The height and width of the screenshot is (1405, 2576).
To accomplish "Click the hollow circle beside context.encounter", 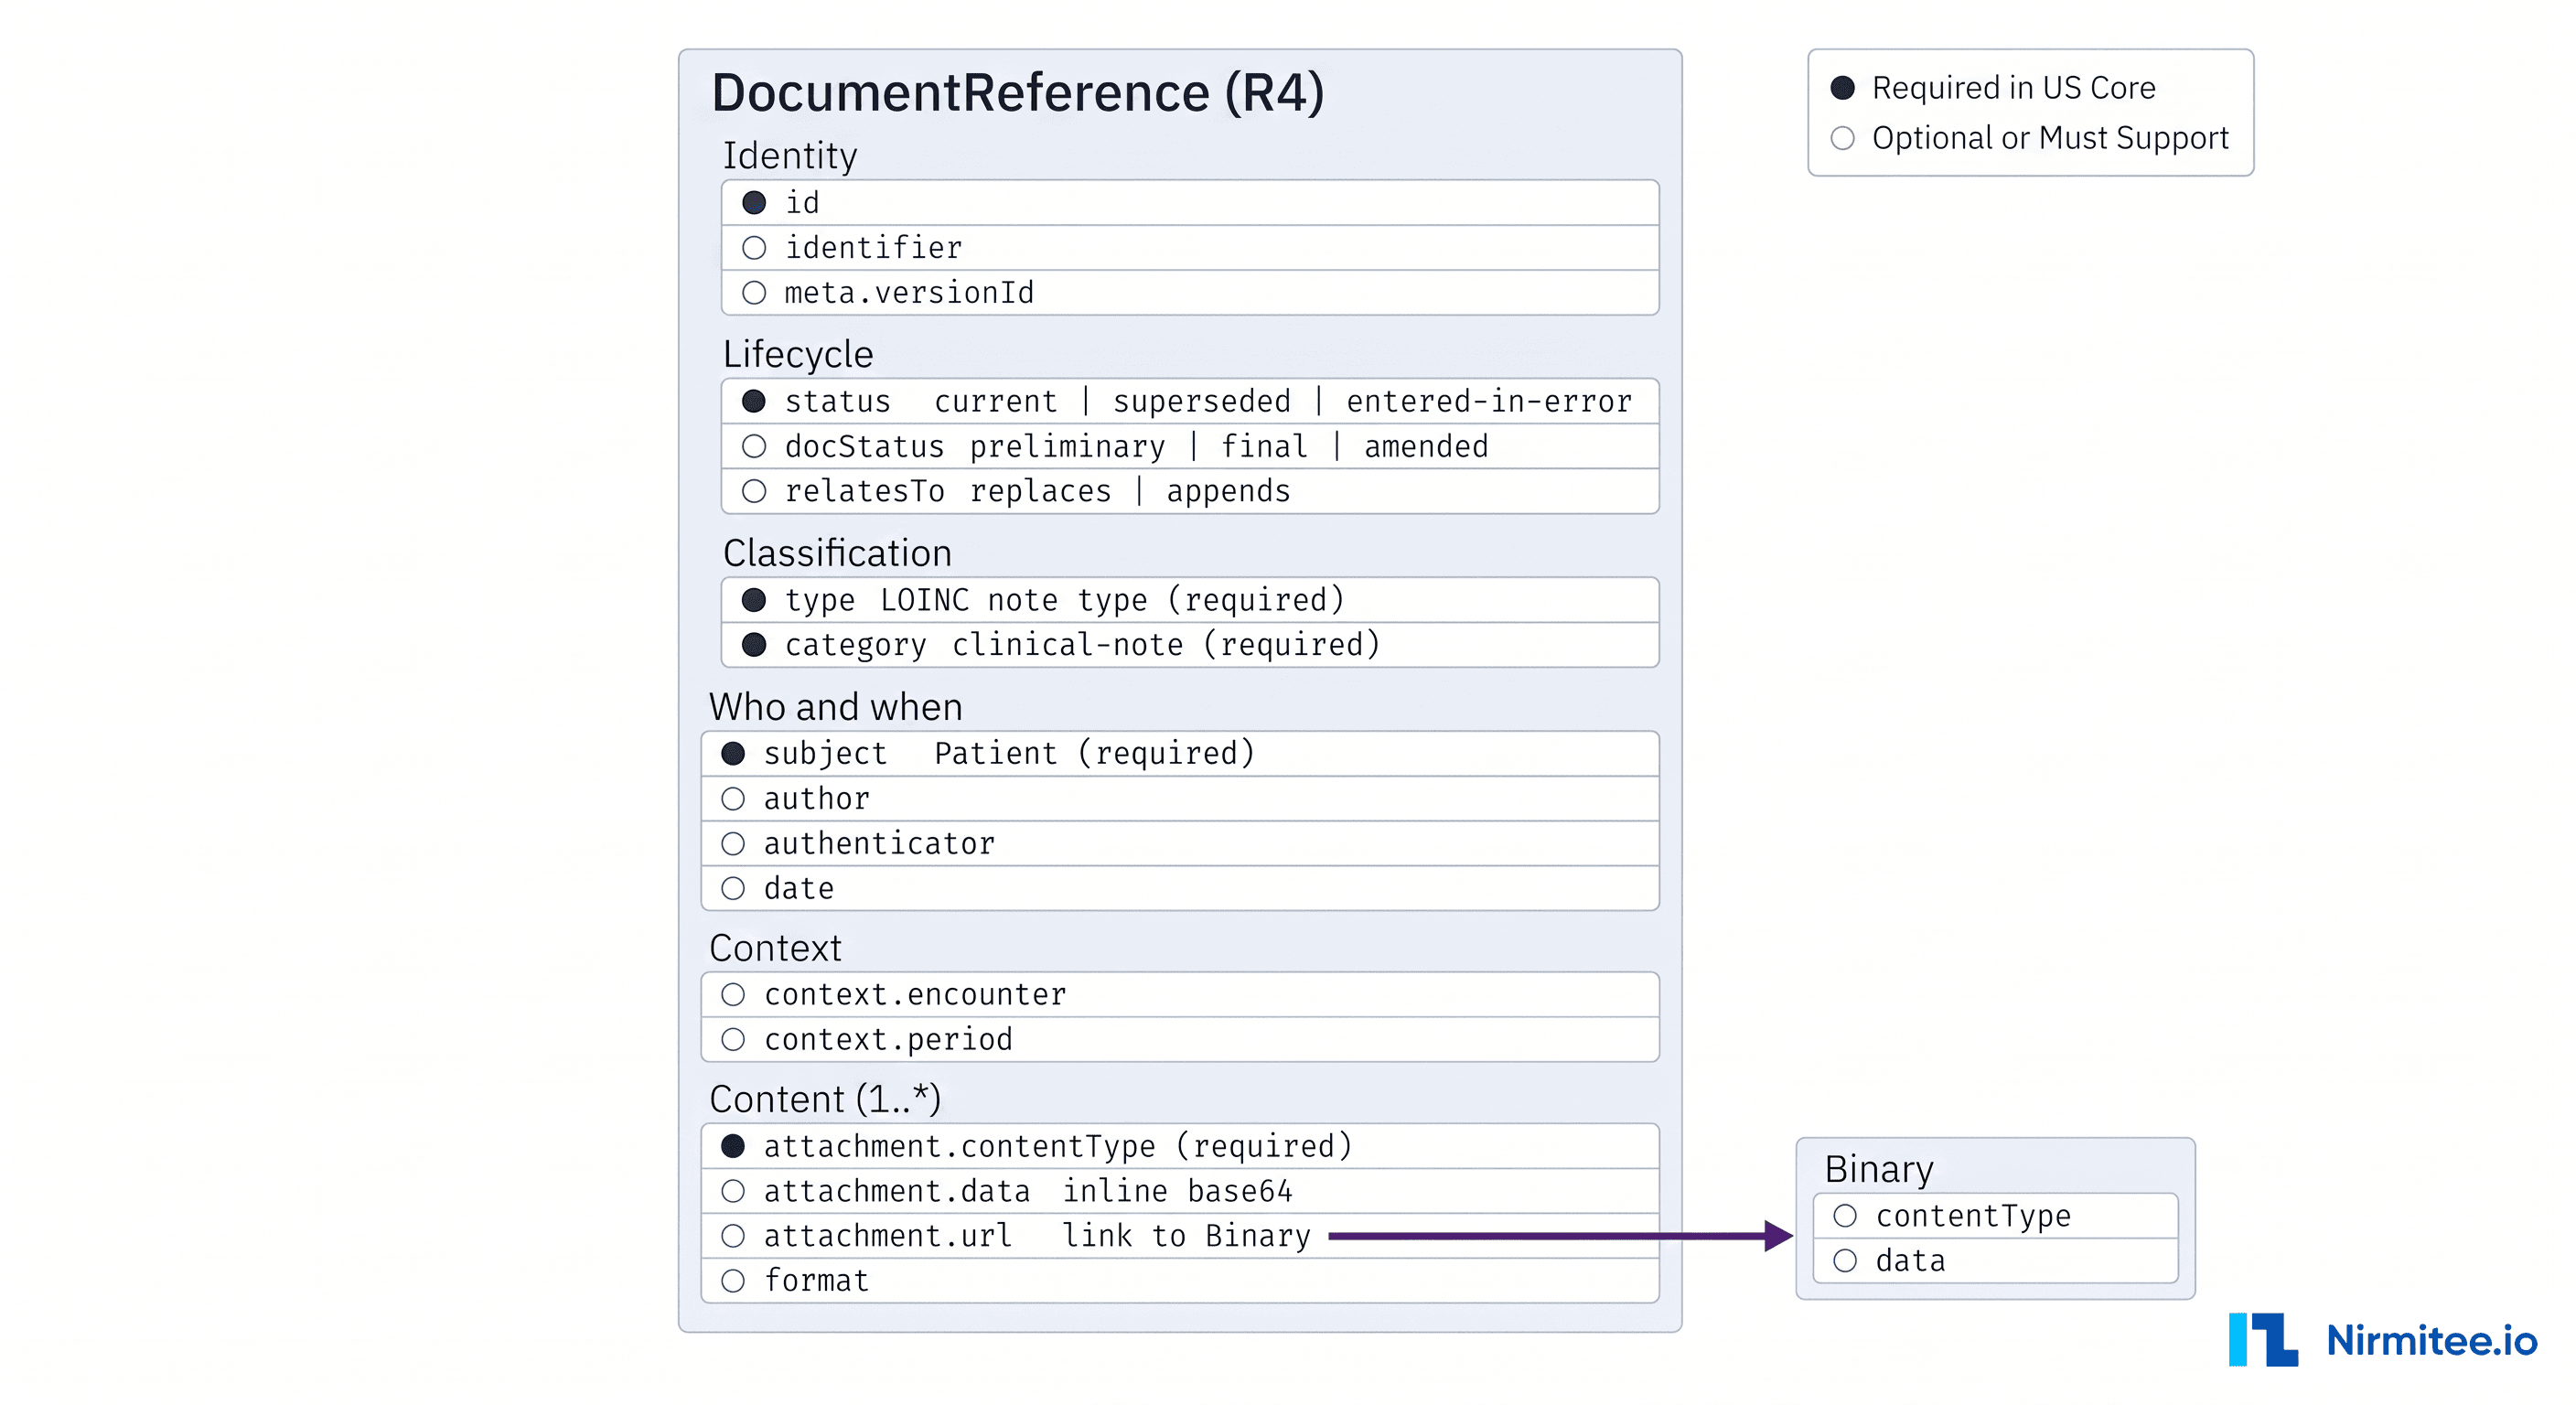I will (733, 994).
